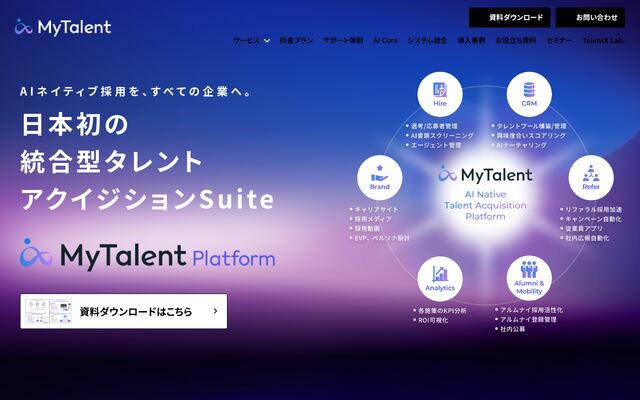640x400 pixels.
Task: Open the CRM database circle icon
Action: coord(529,94)
